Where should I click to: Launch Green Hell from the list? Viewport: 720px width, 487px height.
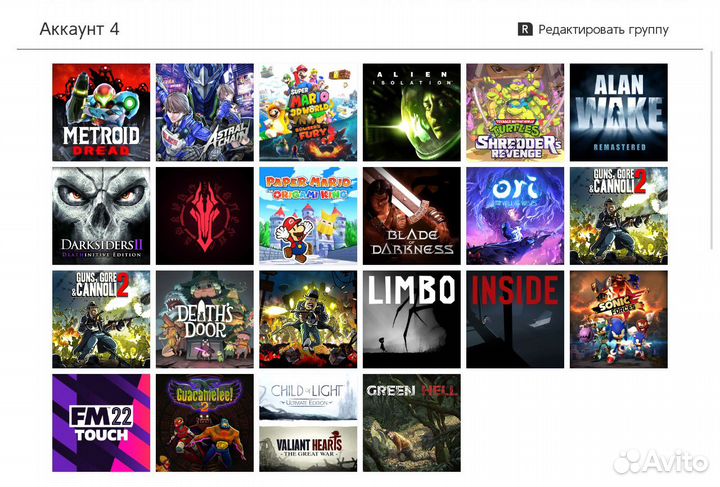point(412,423)
